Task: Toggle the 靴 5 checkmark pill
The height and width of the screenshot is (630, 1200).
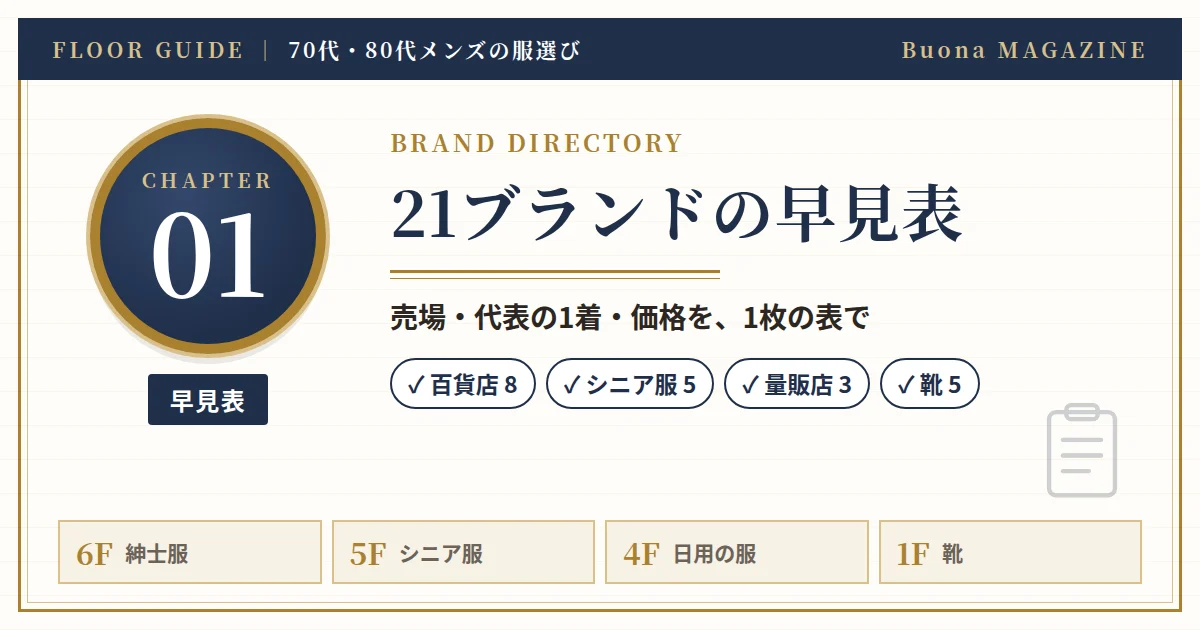Action: pos(930,384)
